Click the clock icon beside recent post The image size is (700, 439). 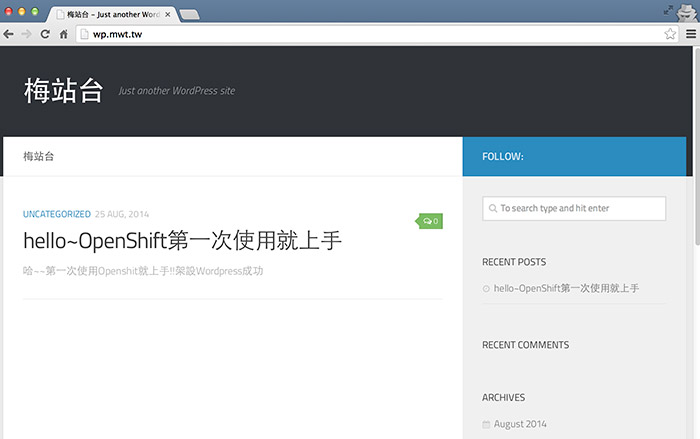(486, 289)
